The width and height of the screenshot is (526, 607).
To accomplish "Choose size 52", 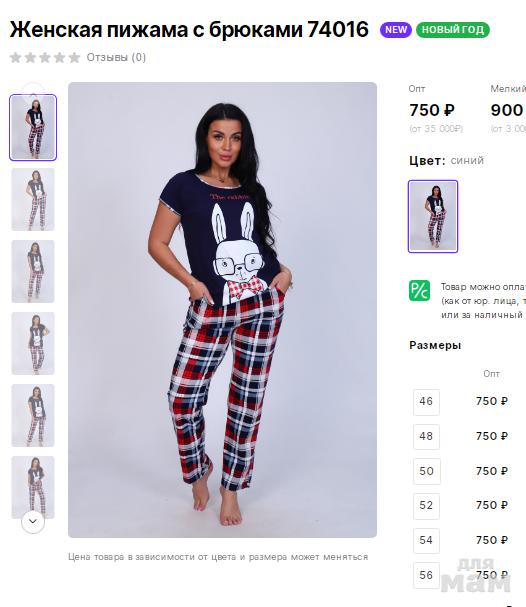I will [x=426, y=506].
